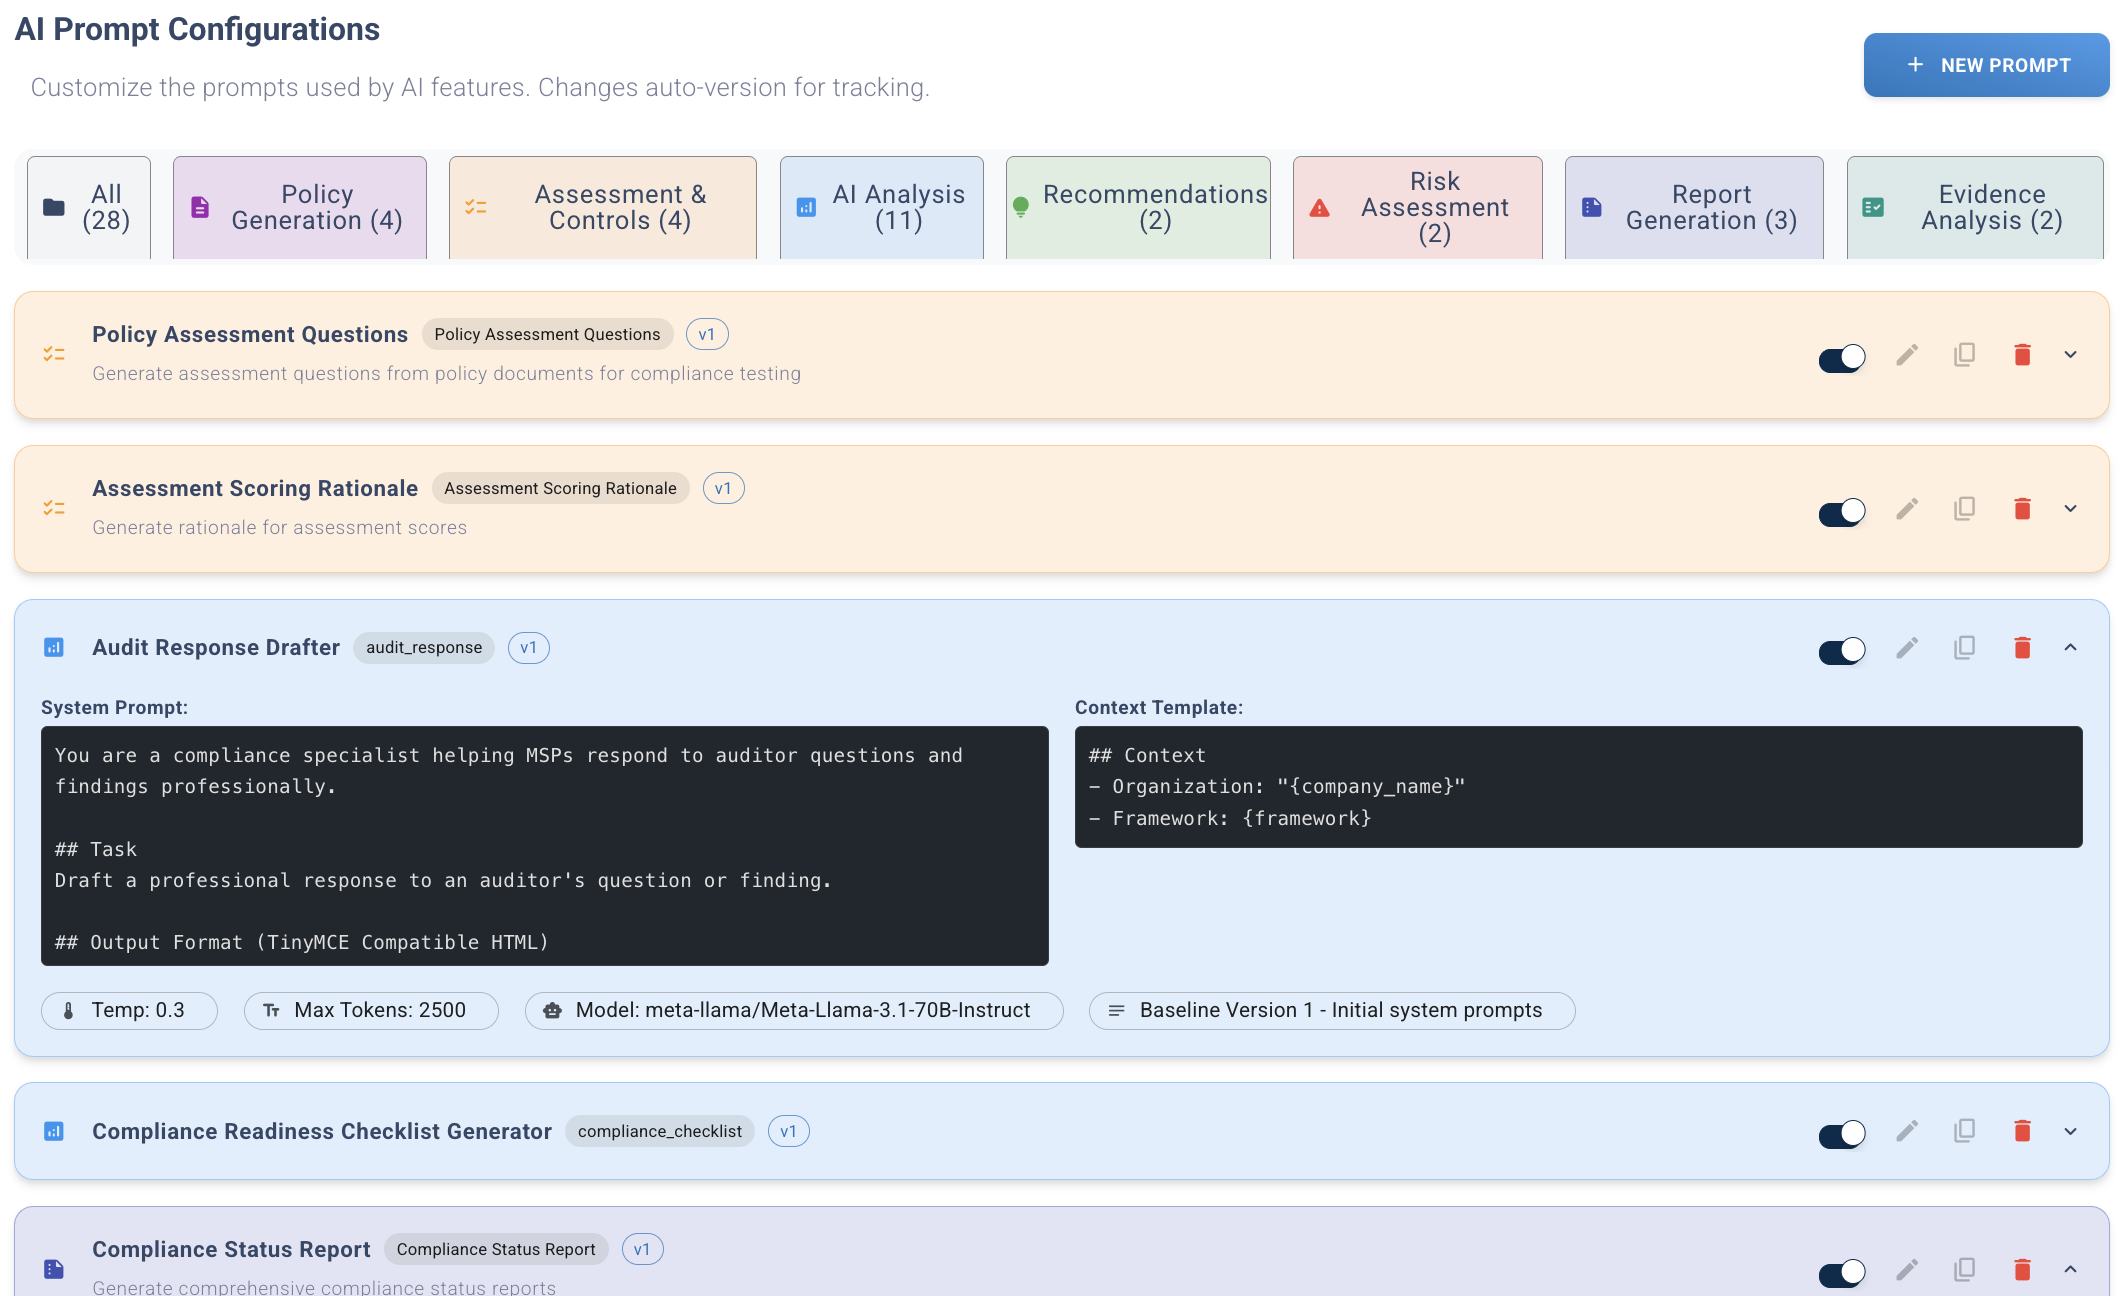Switch to the AI Analysis (11) tab
The height and width of the screenshot is (1296, 2126).
882,207
